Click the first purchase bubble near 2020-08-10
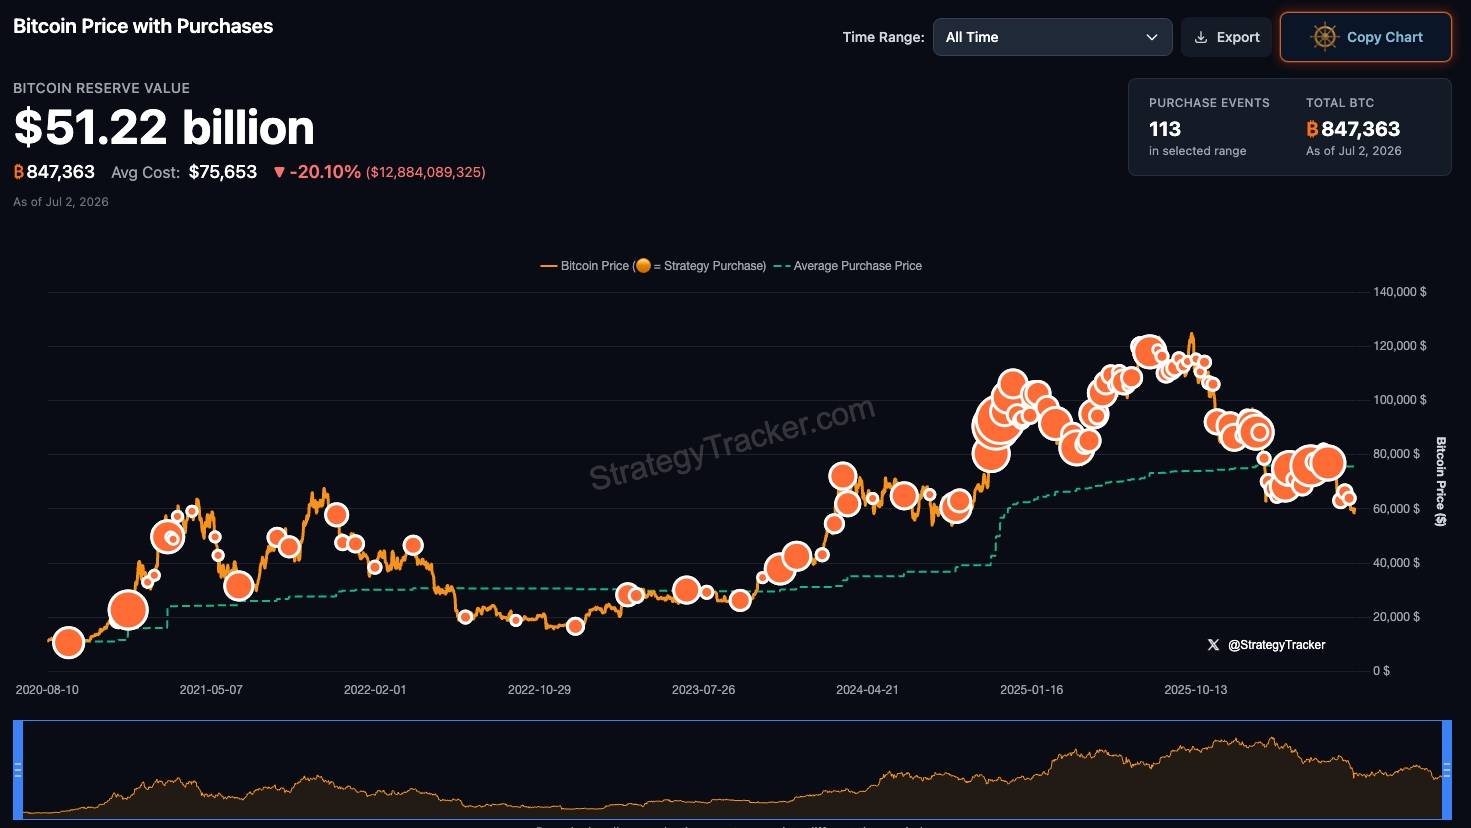Viewport: 1471px width, 828px height. (68, 643)
